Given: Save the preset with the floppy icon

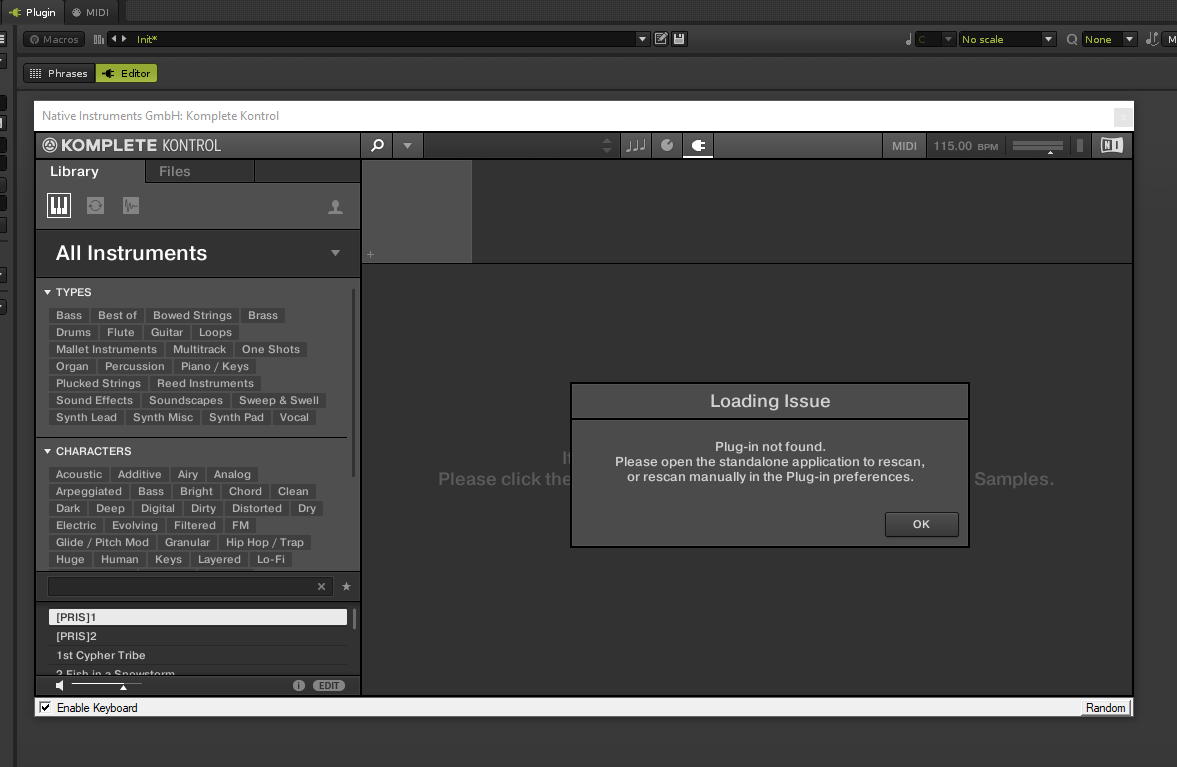Looking at the screenshot, I should [679, 39].
